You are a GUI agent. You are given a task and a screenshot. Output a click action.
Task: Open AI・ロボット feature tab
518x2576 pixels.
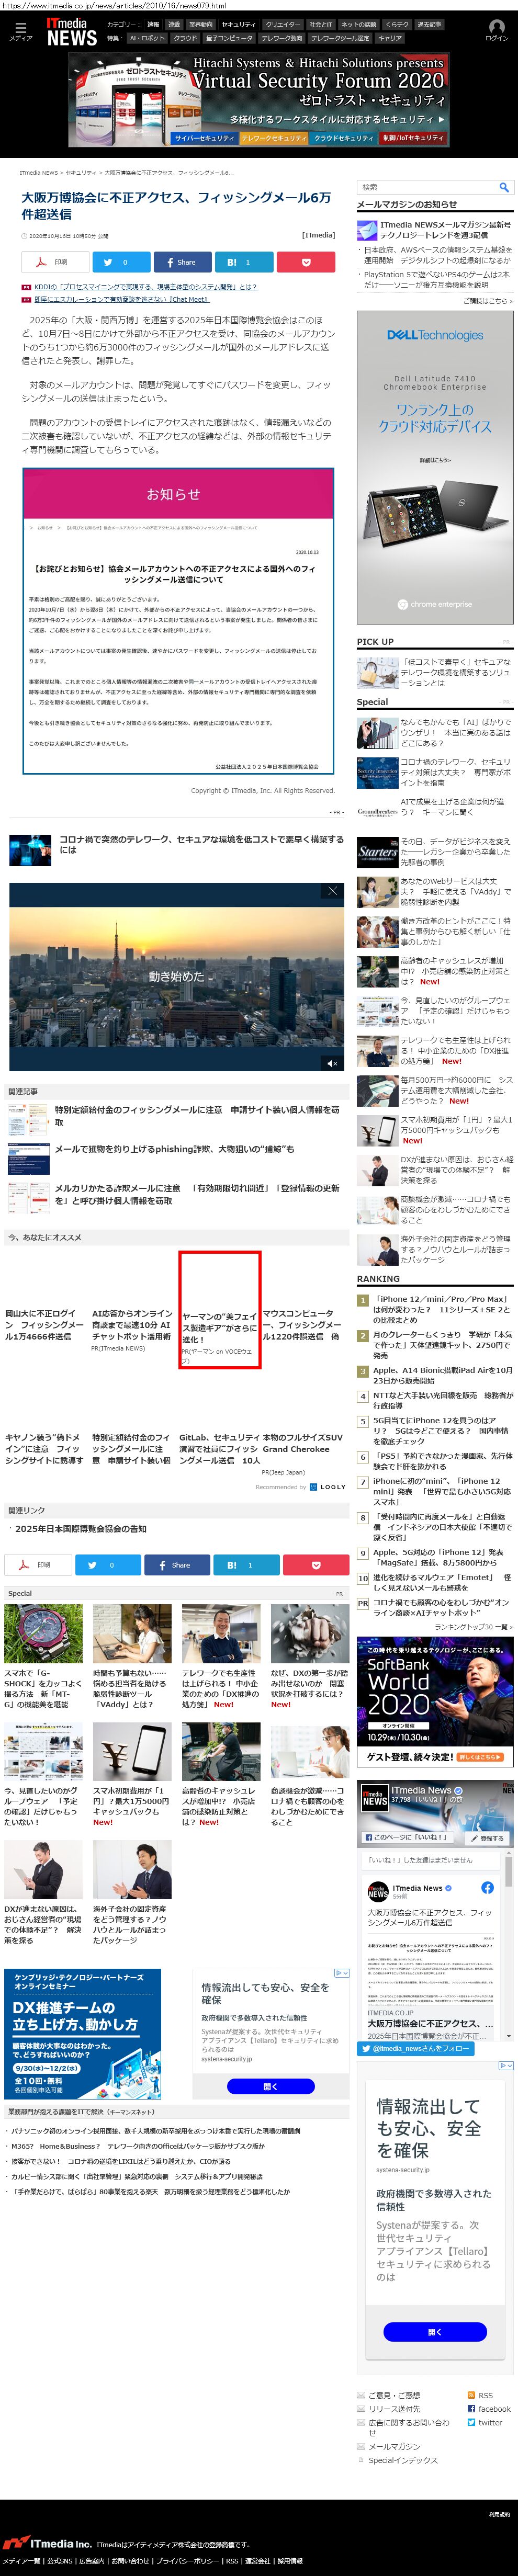[x=147, y=38]
